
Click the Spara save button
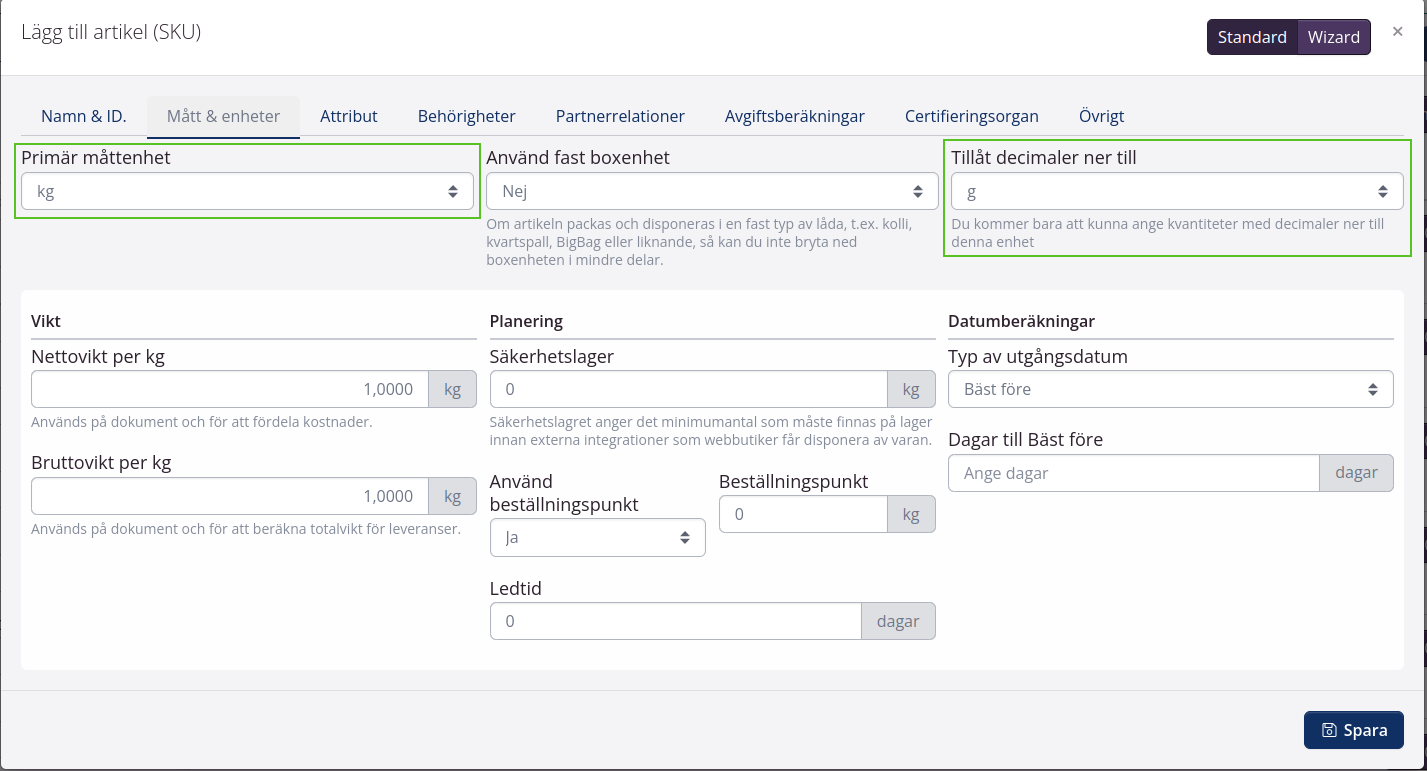(1353, 730)
